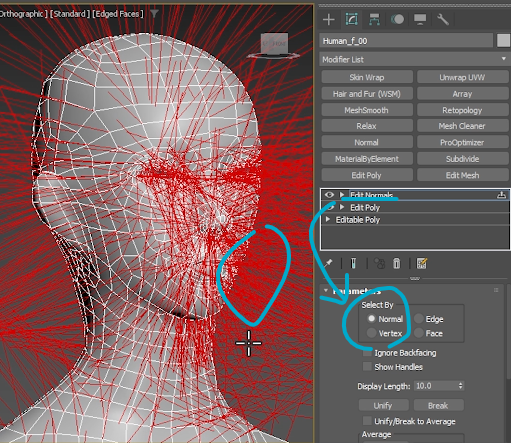Click the command panel scrollbar
This screenshot has width=511, height=443.
(509, 332)
